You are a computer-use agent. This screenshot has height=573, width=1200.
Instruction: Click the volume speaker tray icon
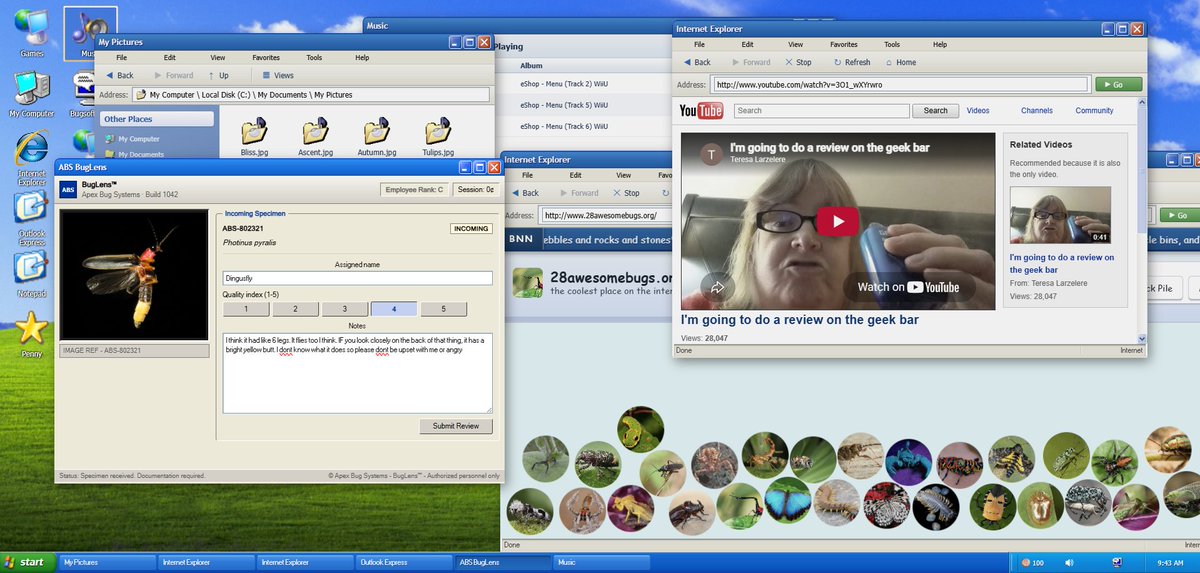tap(1071, 562)
